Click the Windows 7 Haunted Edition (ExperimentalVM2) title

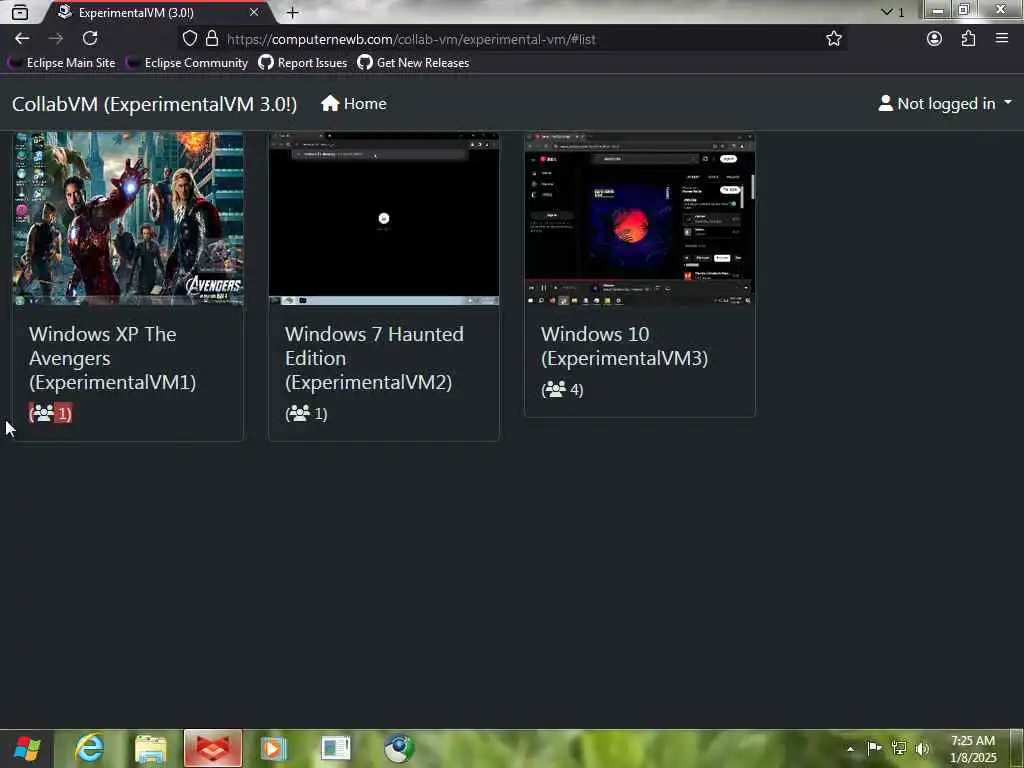[x=374, y=358]
